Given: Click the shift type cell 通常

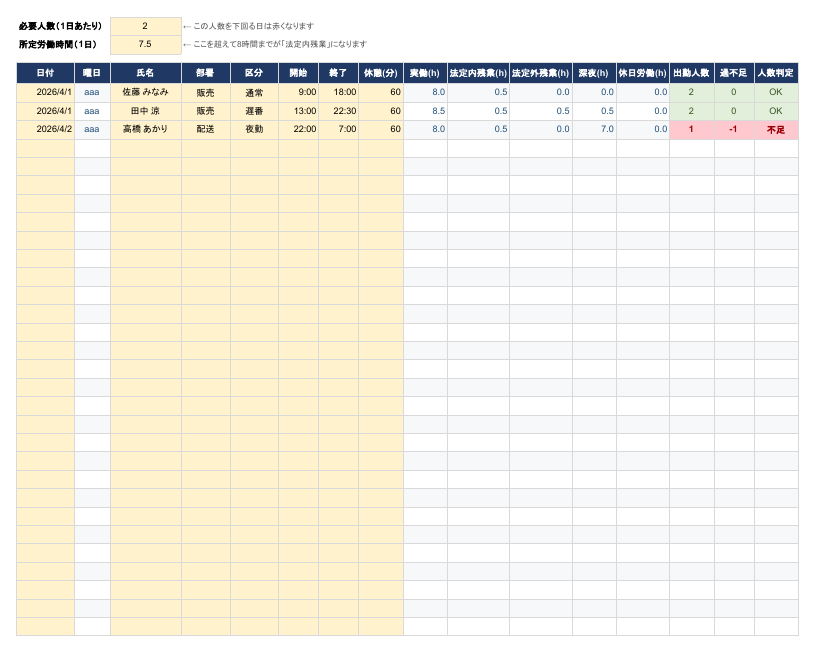Looking at the screenshot, I should pyautogui.click(x=254, y=93).
